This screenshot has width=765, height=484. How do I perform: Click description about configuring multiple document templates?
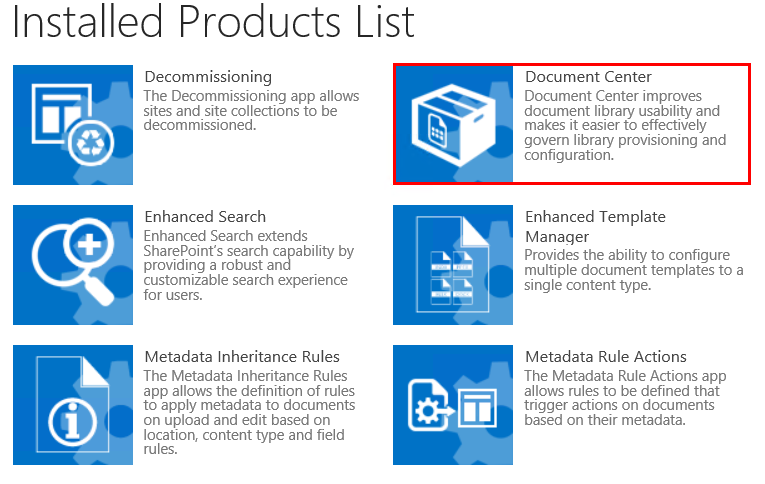(633, 270)
